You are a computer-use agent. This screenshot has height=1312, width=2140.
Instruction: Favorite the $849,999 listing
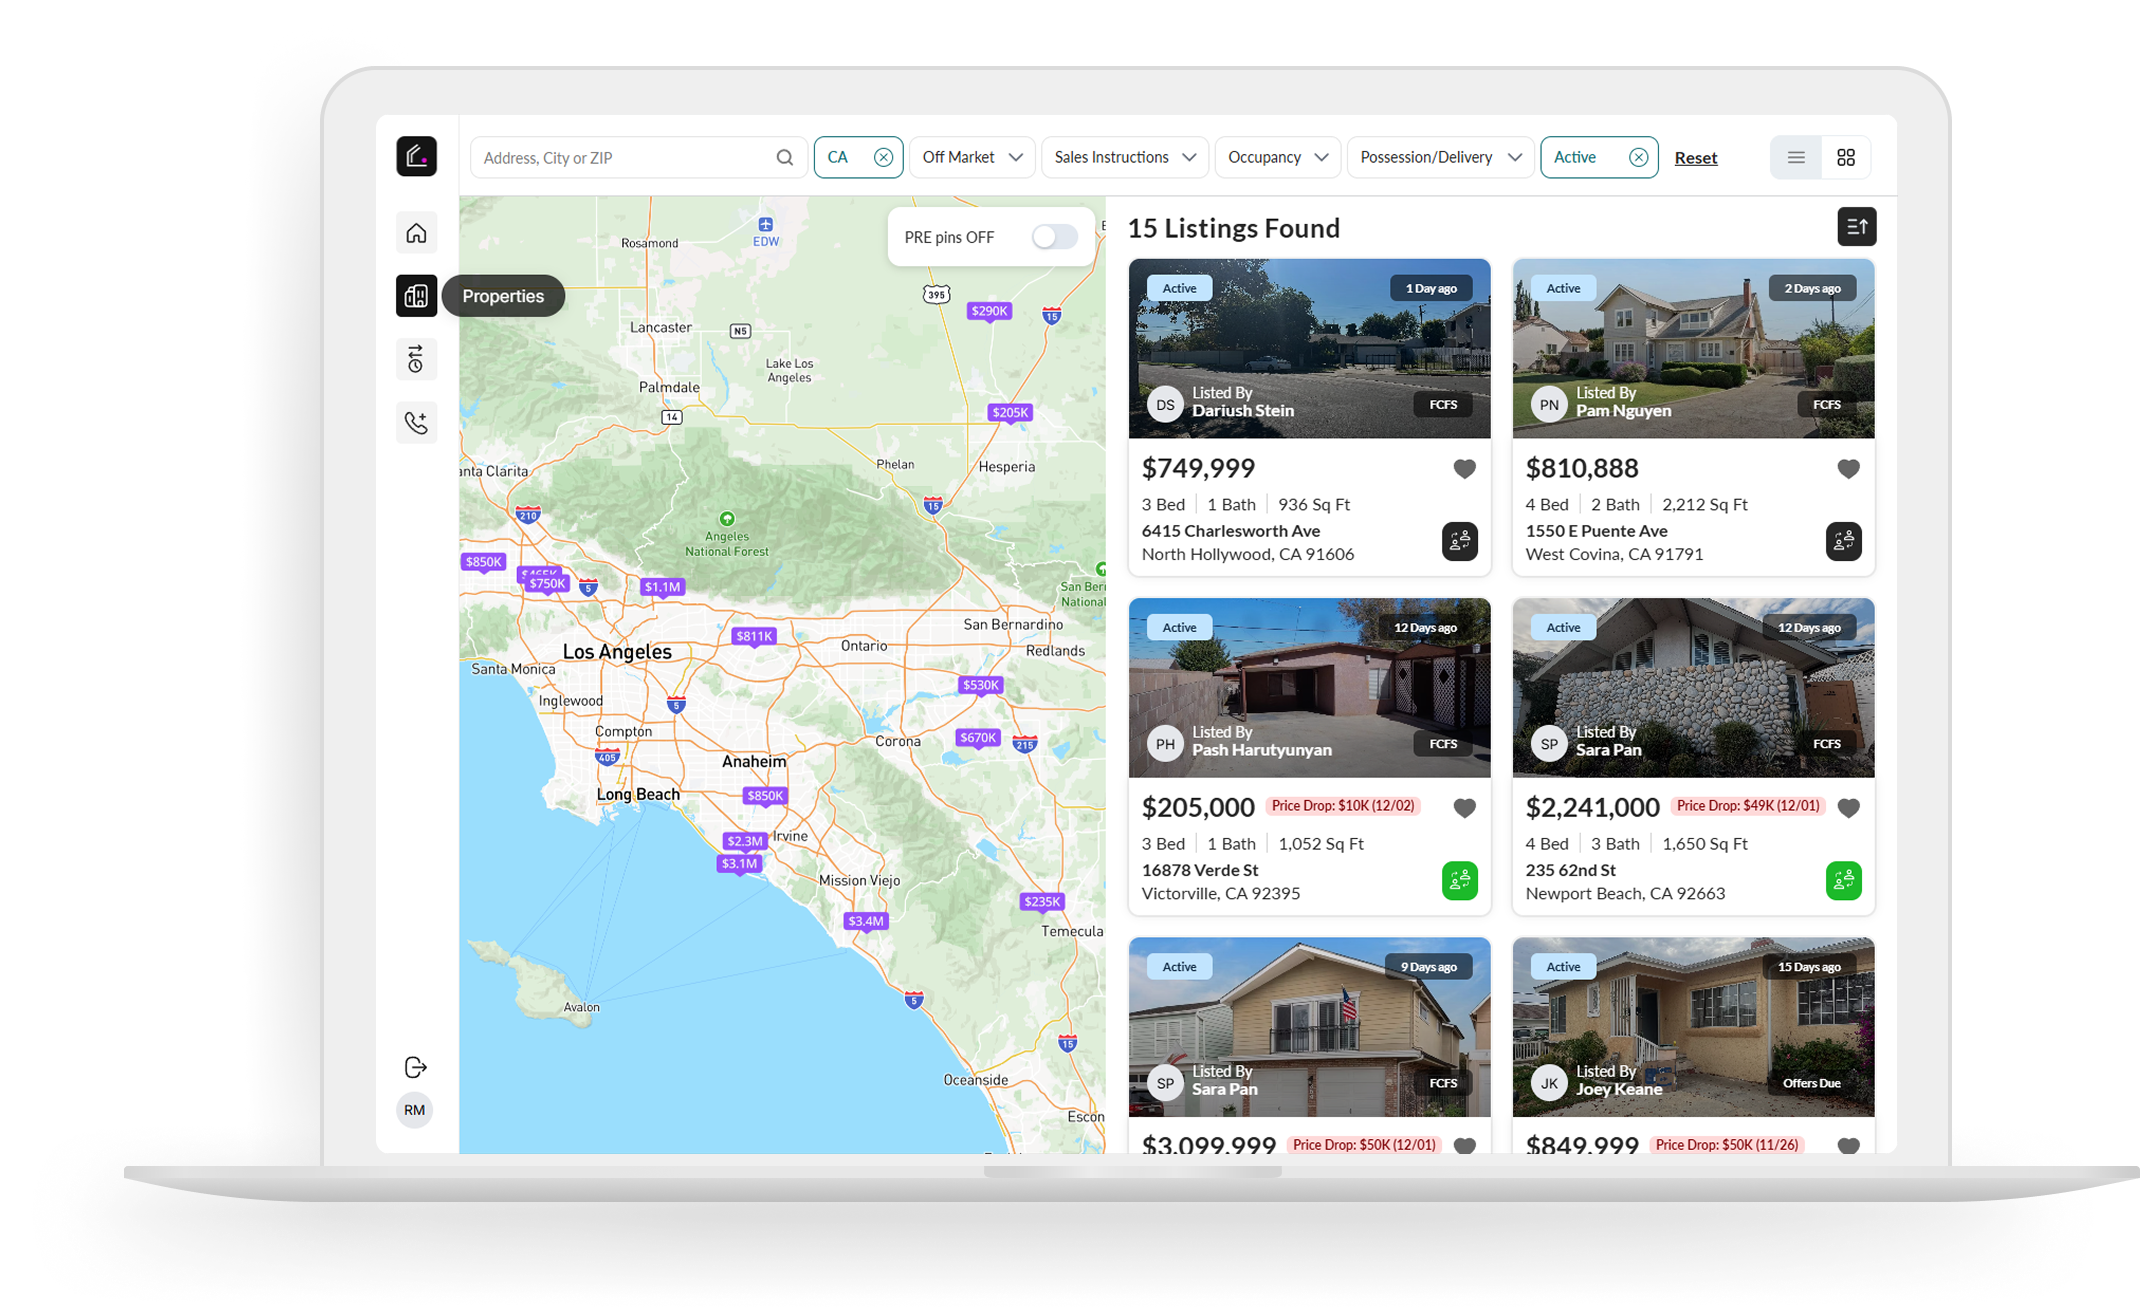point(1849,1145)
